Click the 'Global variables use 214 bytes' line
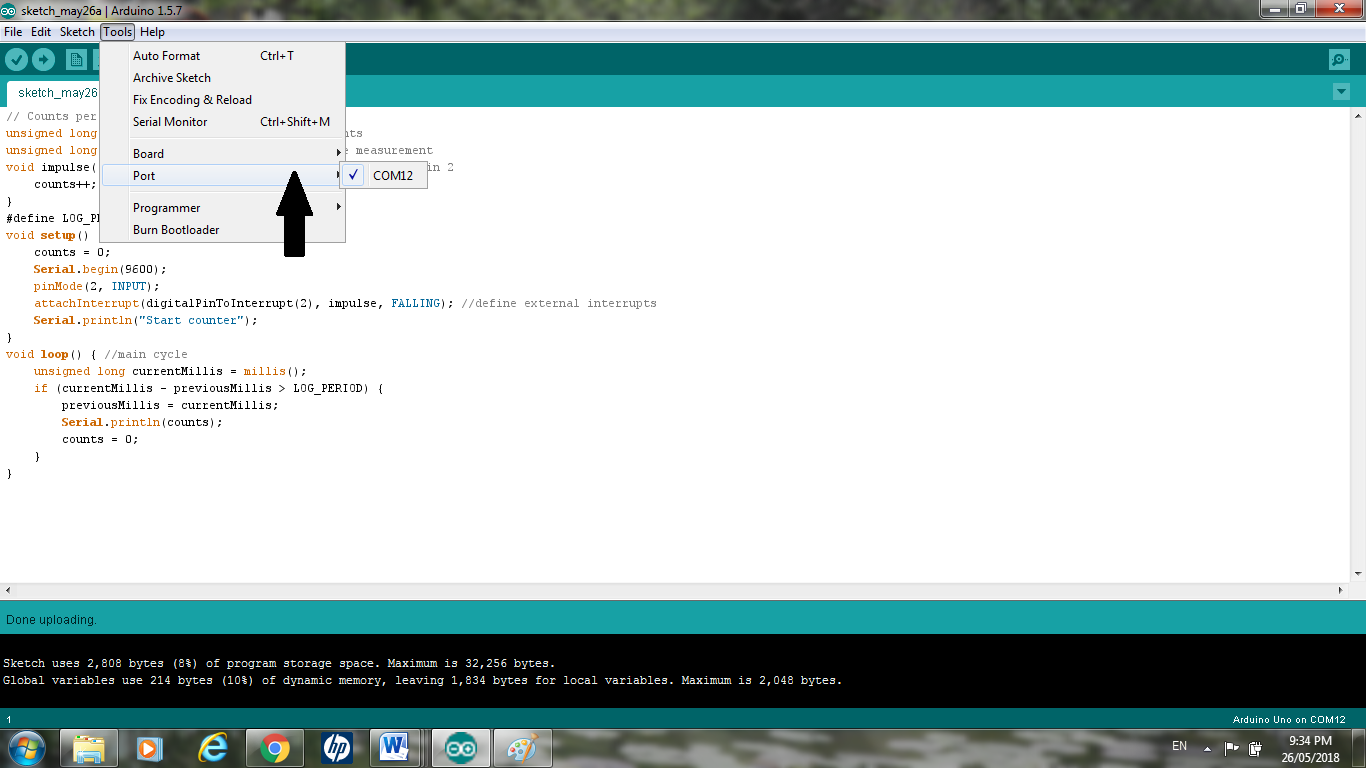 pos(423,680)
